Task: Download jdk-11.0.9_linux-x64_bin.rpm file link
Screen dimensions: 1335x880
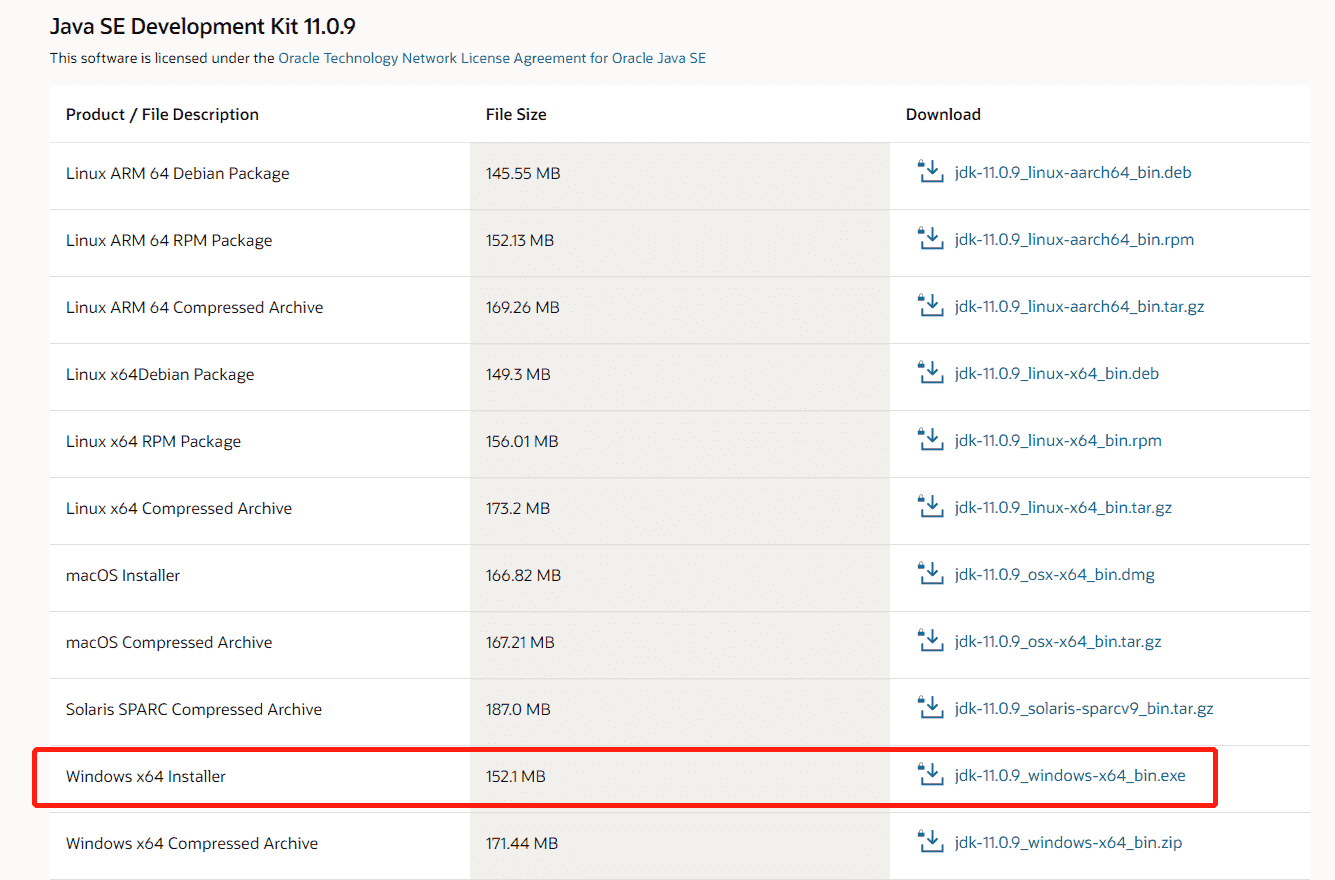Action: (x=1057, y=441)
